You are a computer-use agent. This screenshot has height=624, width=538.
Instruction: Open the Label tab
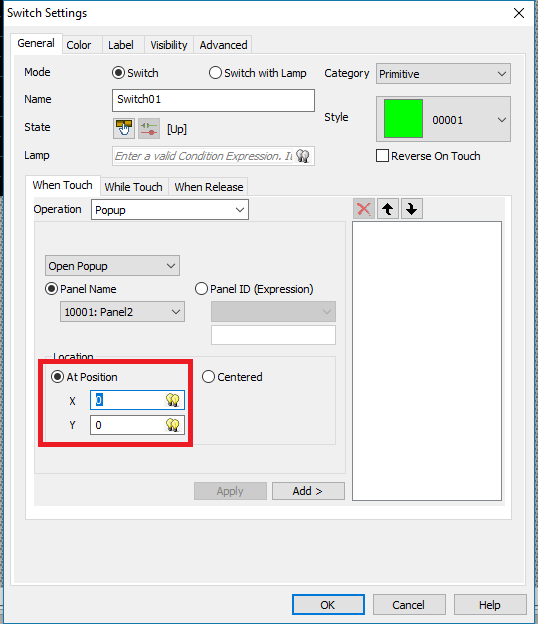121,45
